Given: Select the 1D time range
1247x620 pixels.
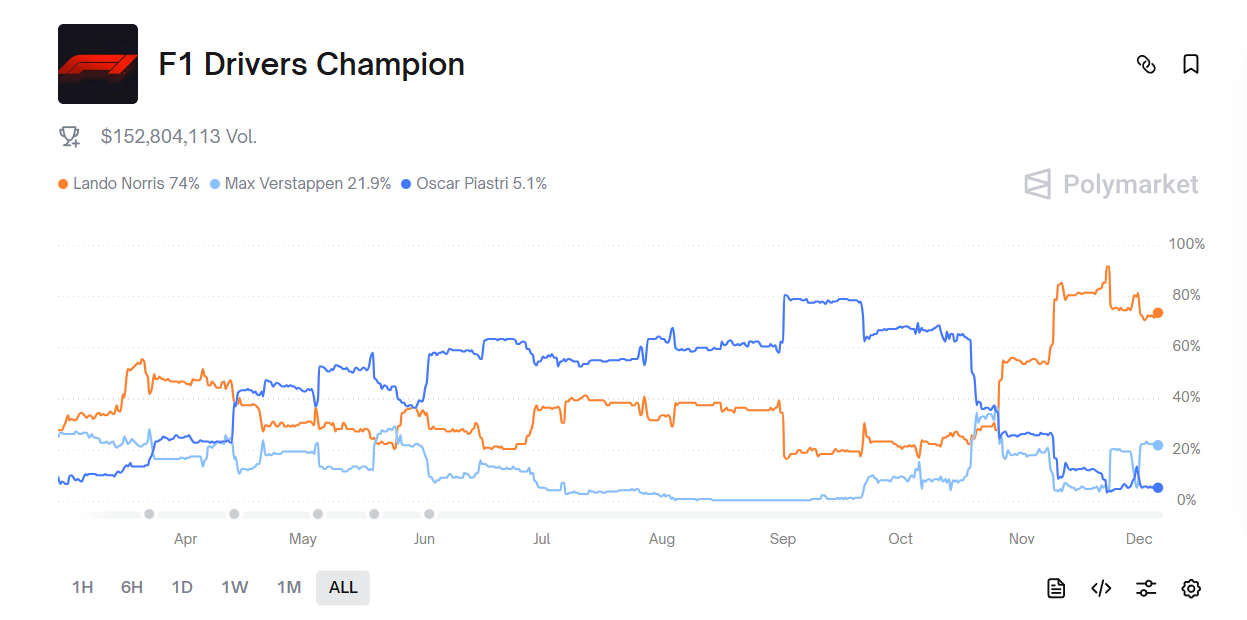Looking at the screenshot, I should 182,588.
